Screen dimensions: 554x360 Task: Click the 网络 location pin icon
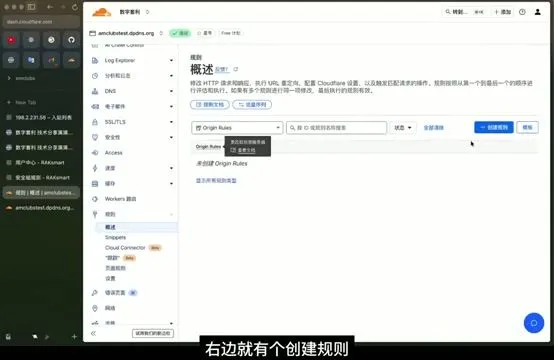(x=95, y=308)
